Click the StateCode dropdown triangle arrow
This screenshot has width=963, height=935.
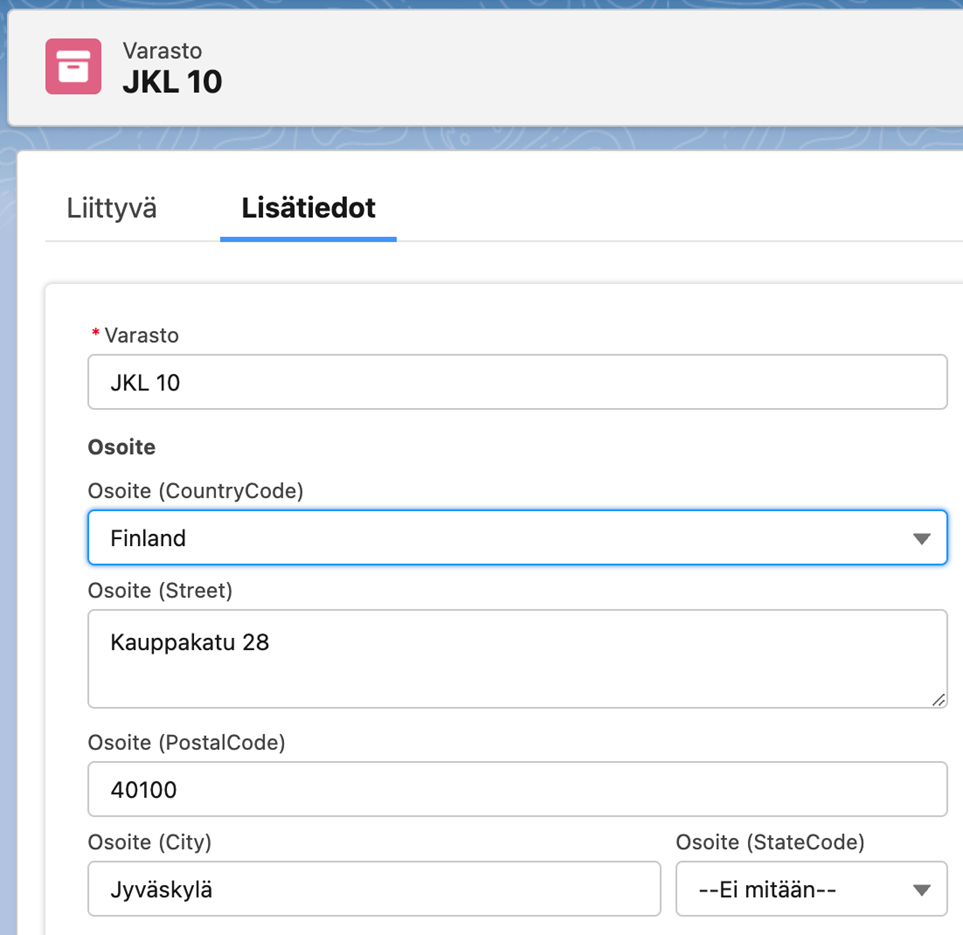(x=921, y=890)
